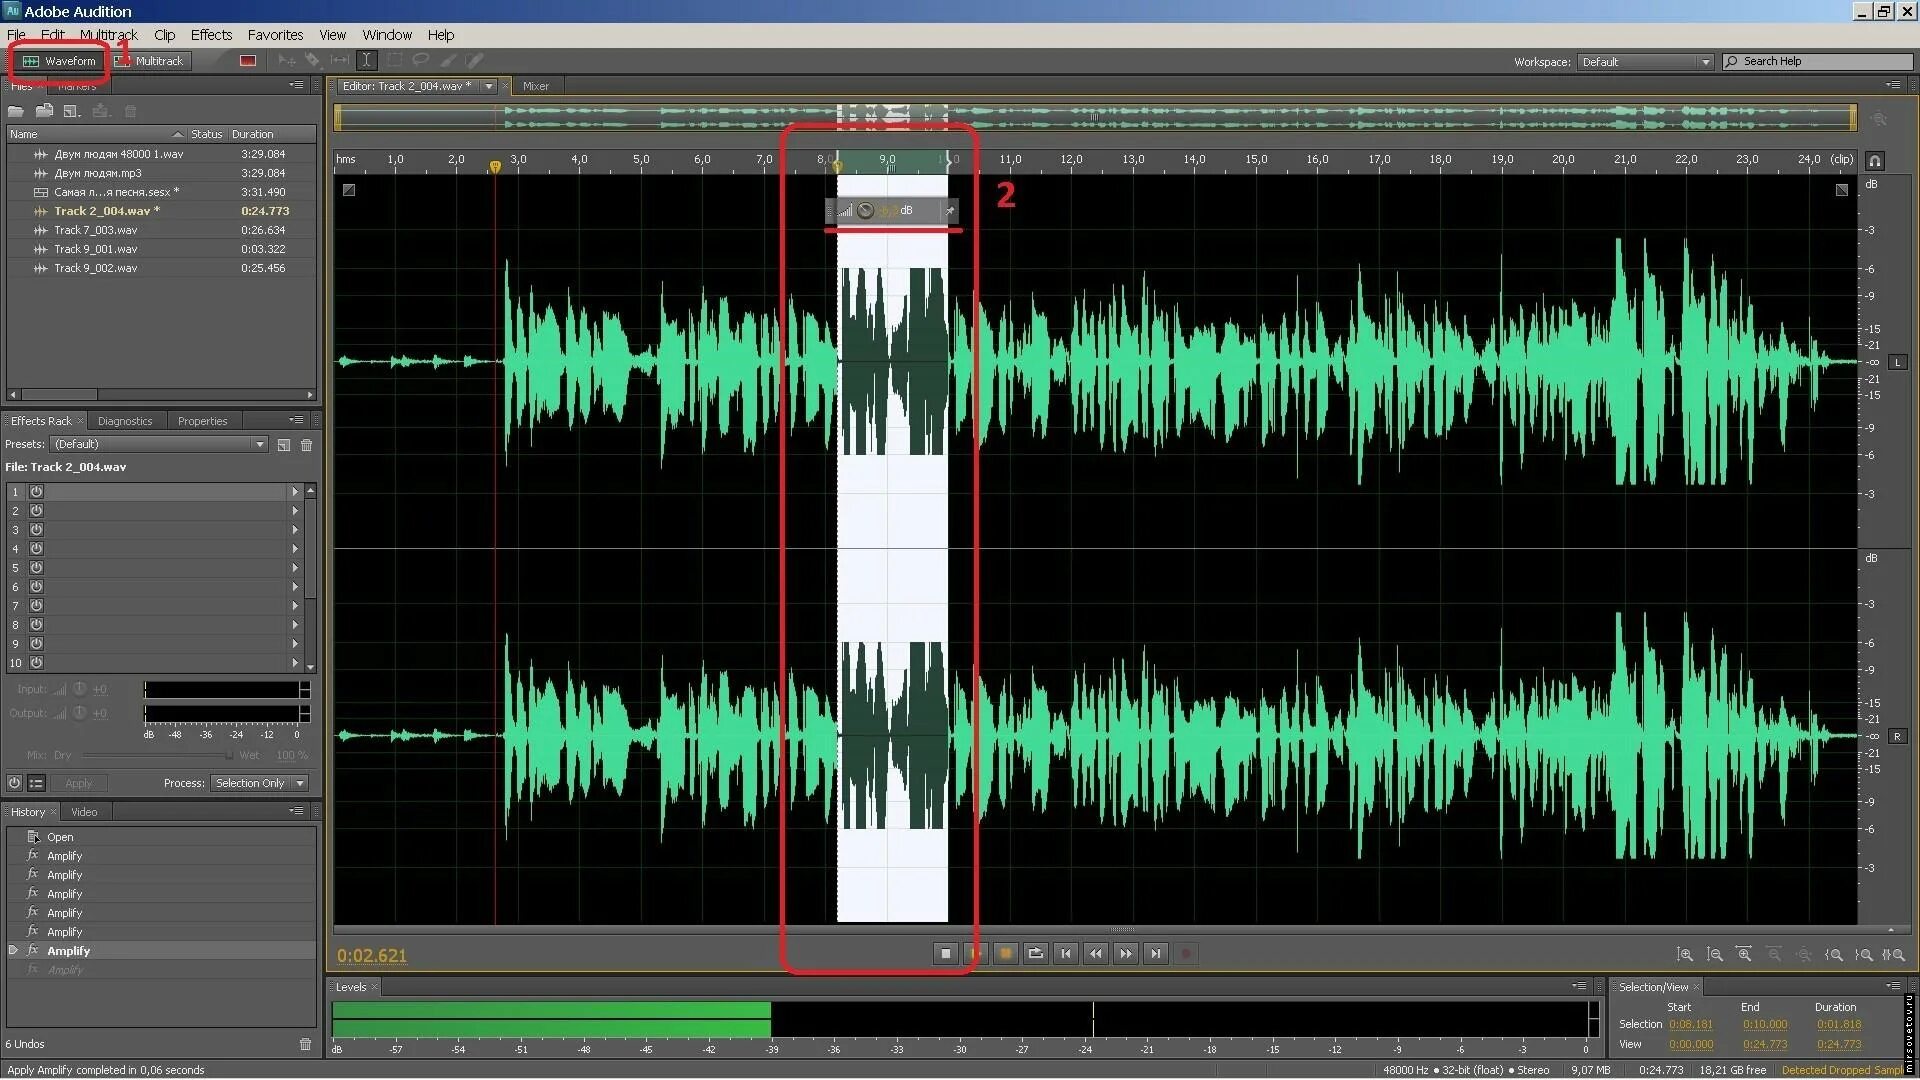Open the Presets dropdown
This screenshot has width=1920, height=1080.
160,444
